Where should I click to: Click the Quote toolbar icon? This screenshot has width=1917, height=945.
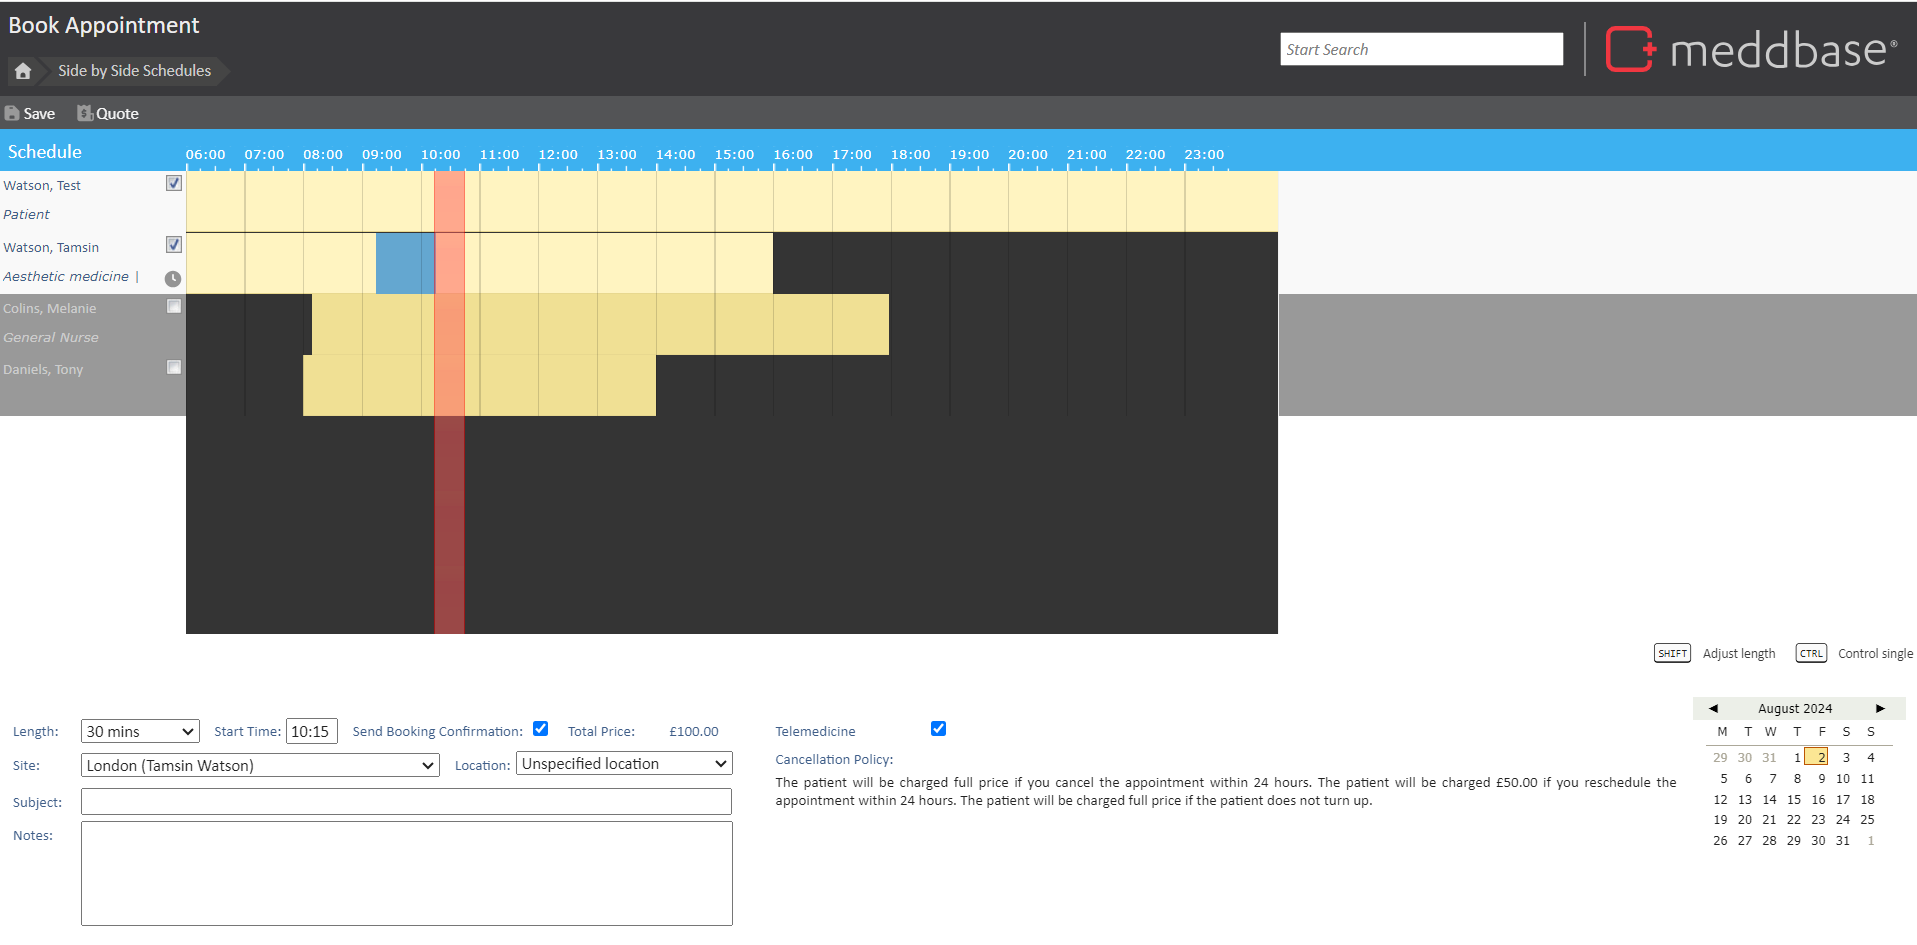pos(85,114)
